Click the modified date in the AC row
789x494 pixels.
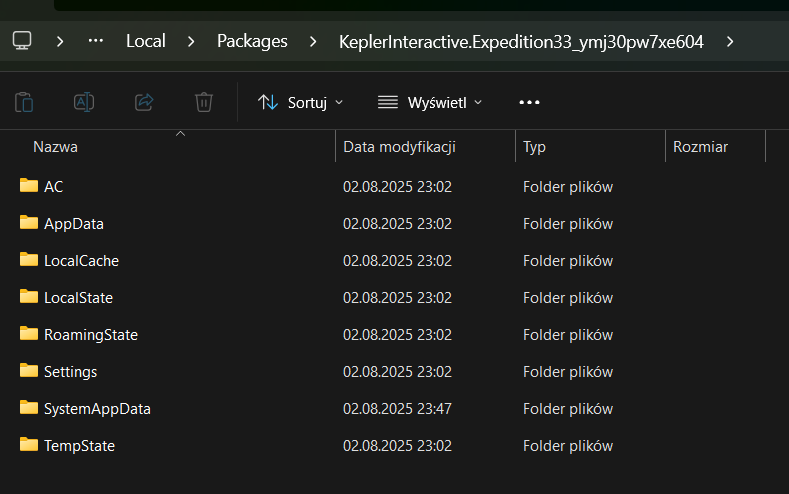[397, 187]
